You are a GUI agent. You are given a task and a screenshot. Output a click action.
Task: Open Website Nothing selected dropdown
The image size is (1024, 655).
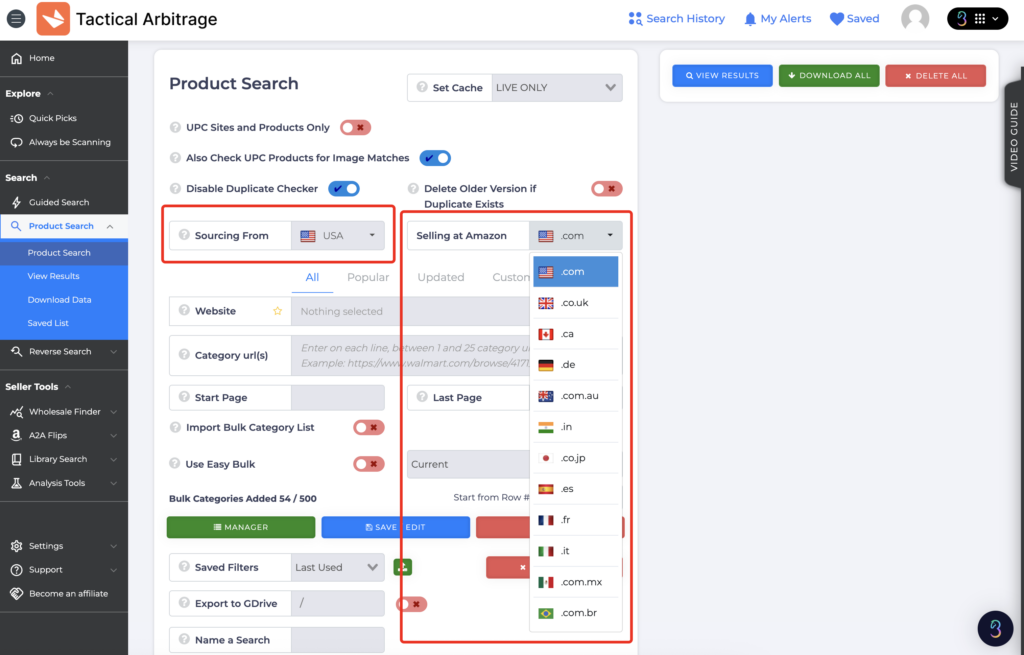[x=411, y=312]
